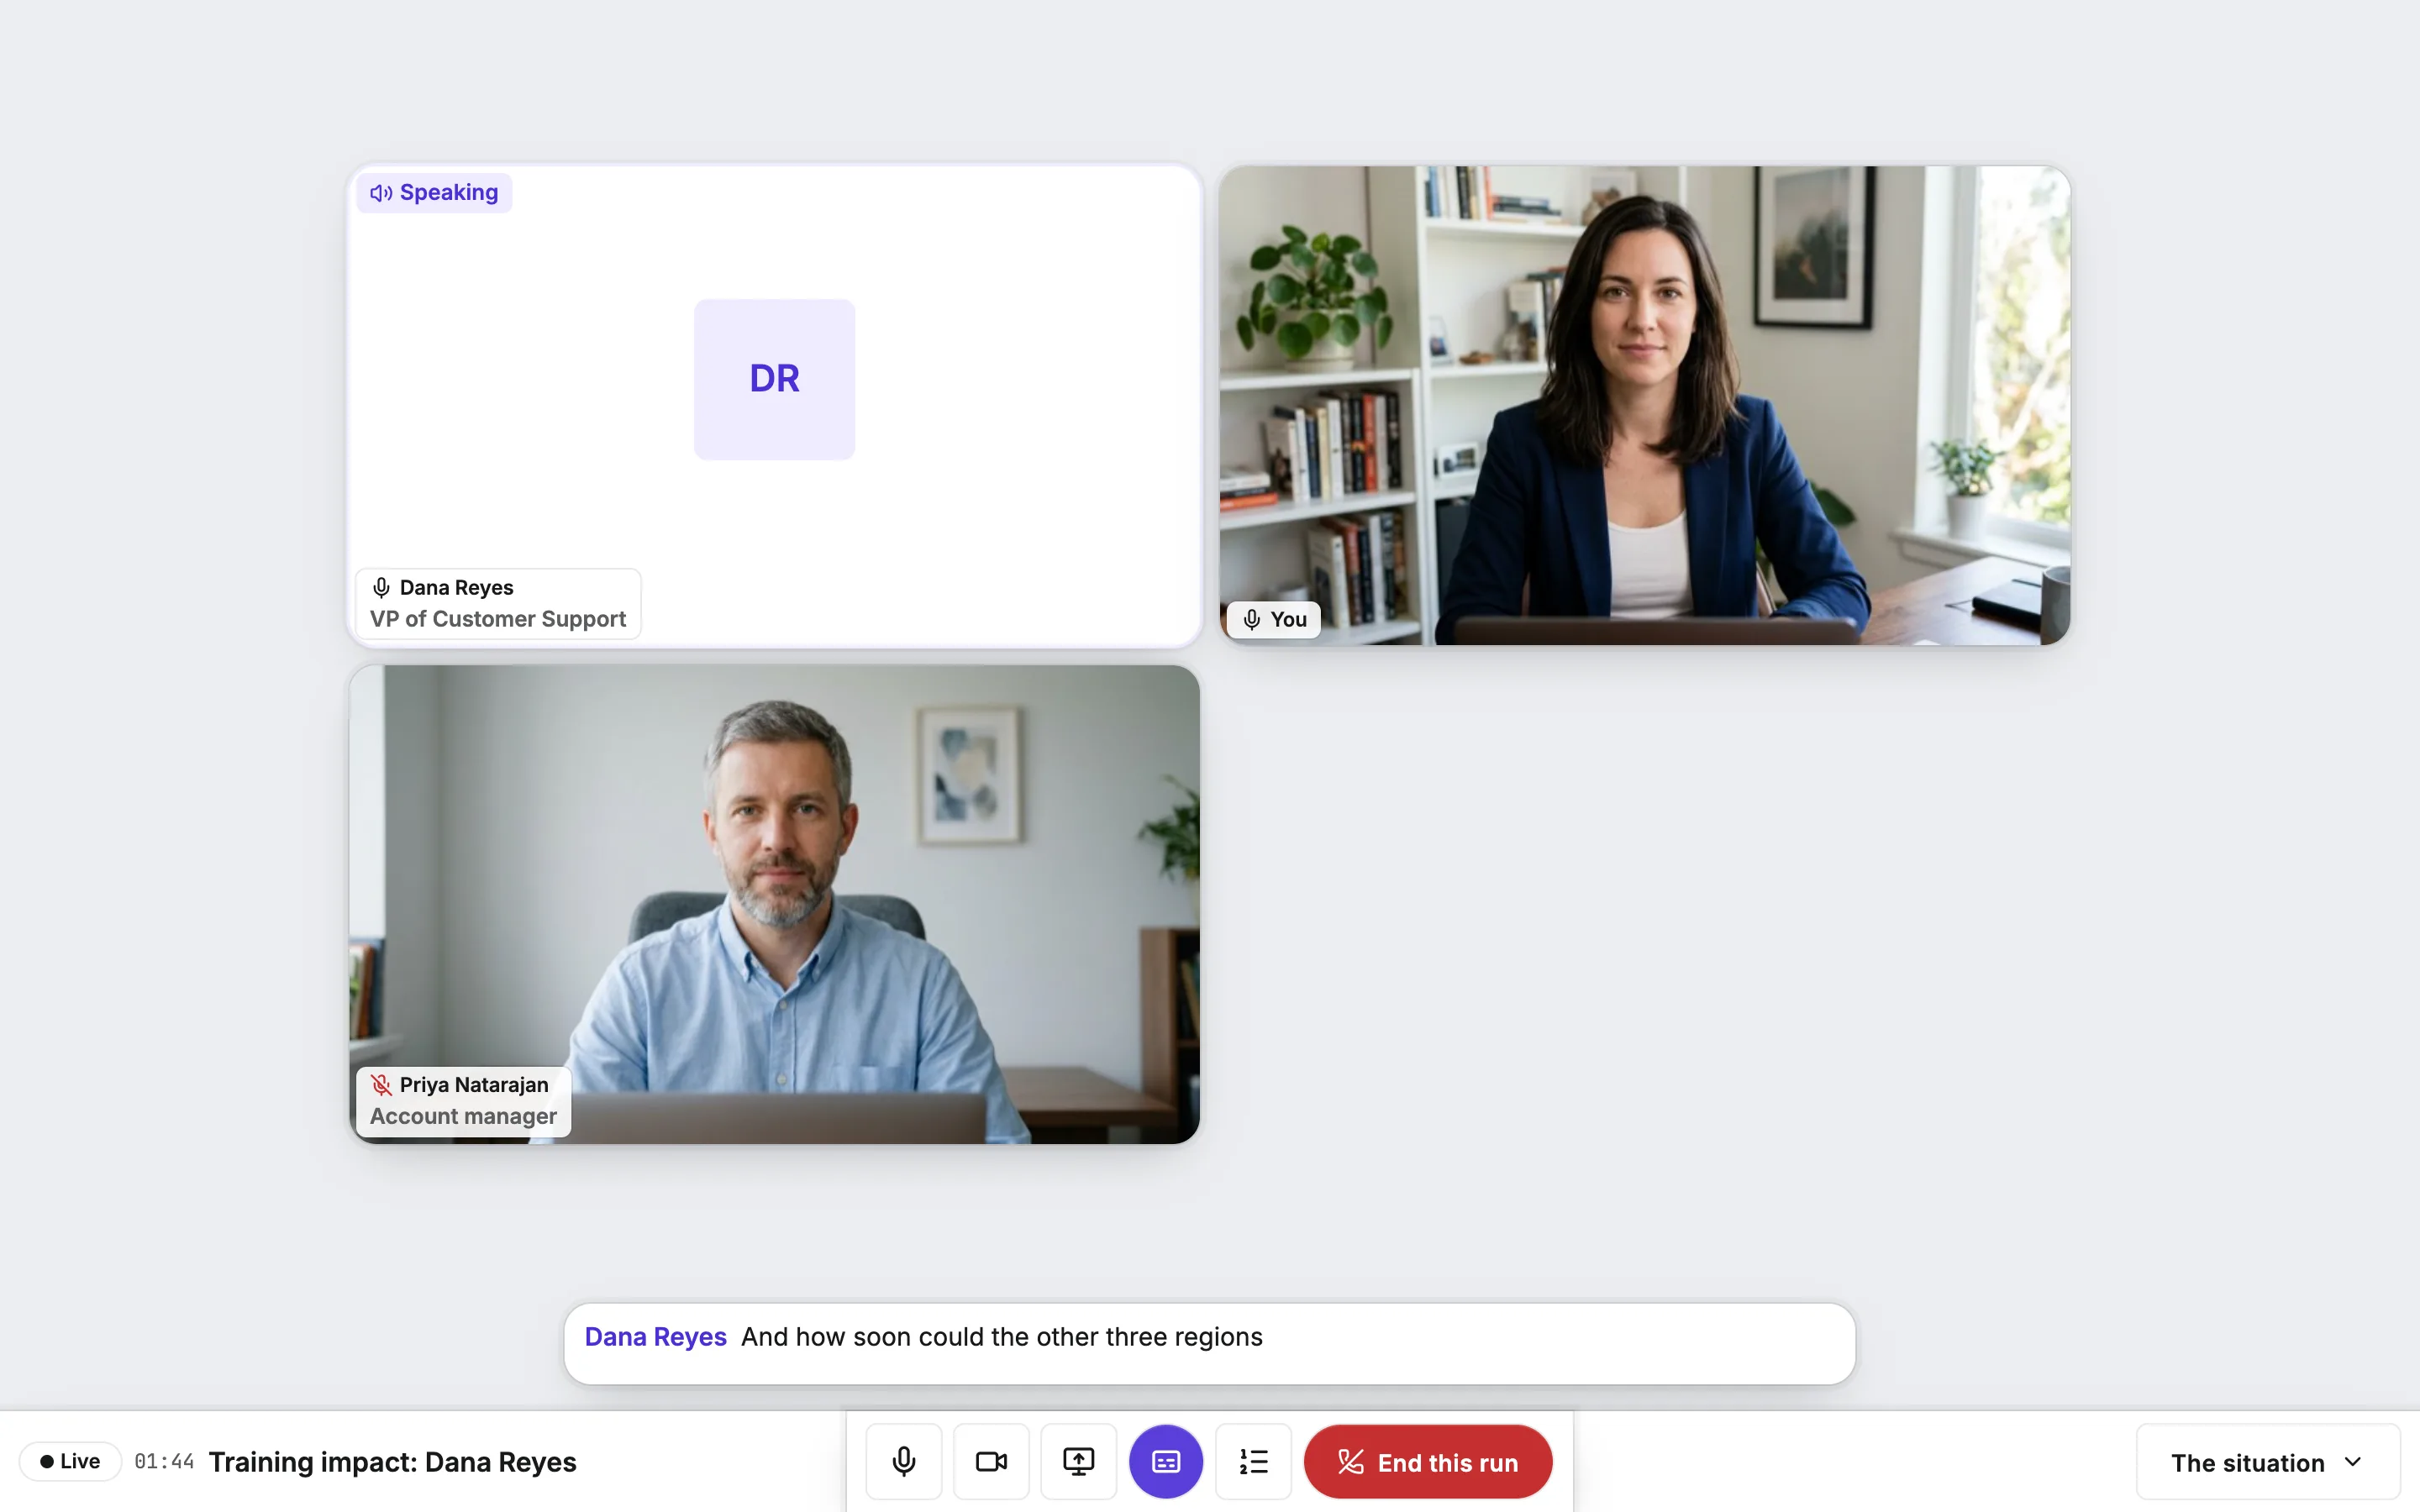Click the caption text 'And how soon could…'
2420x1512 pixels.
[1001, 1336]
